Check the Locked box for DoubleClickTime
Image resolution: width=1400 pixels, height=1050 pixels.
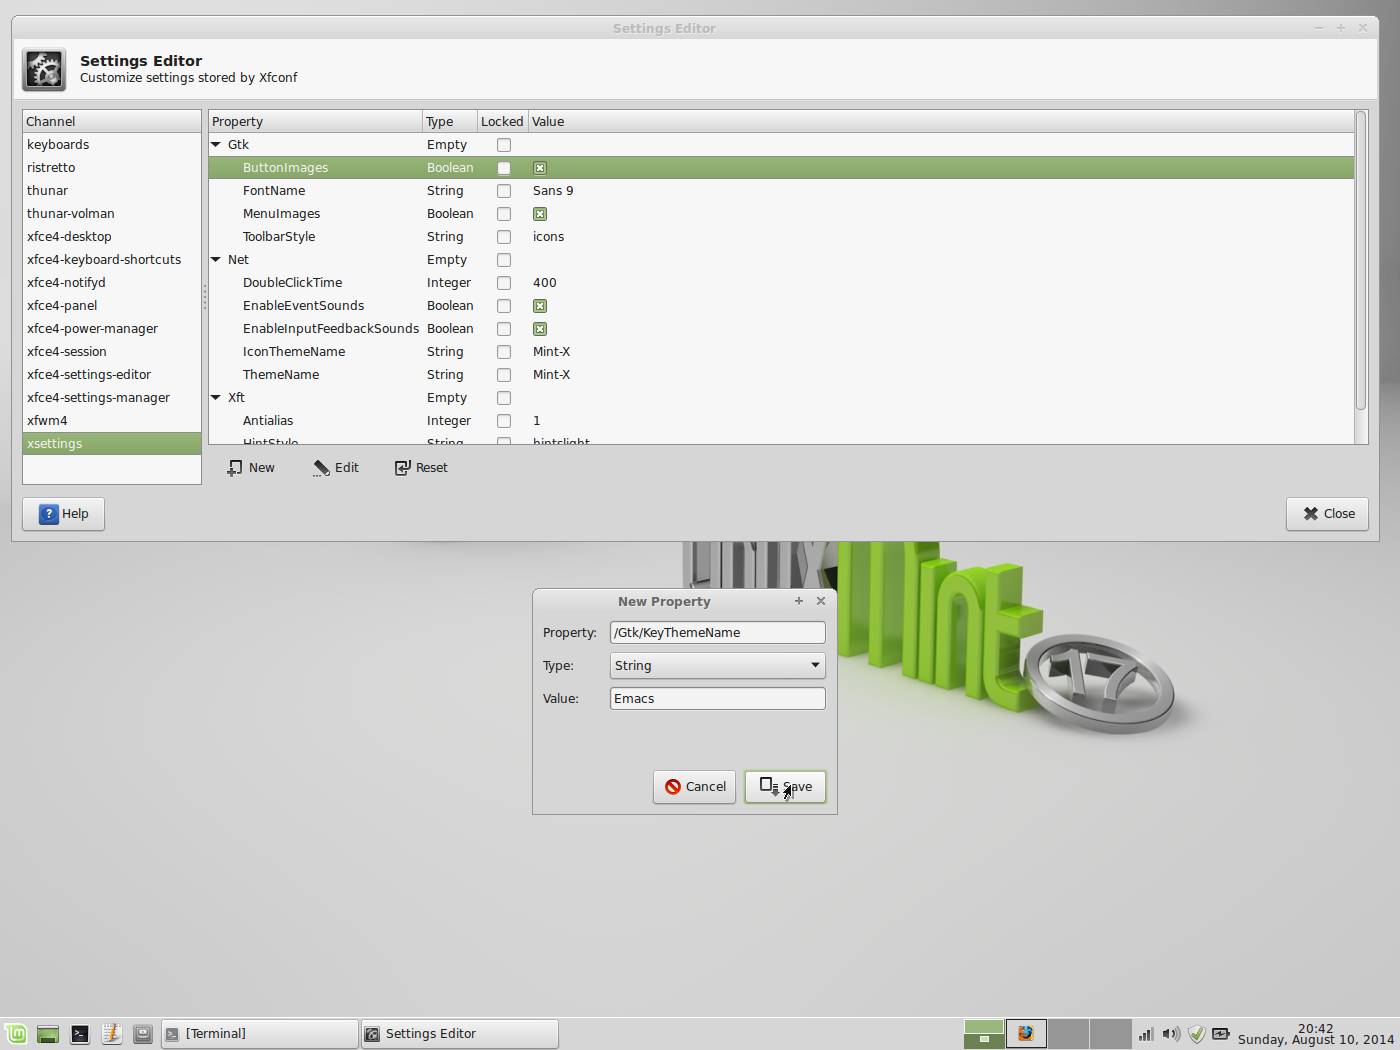click(504, 283)
